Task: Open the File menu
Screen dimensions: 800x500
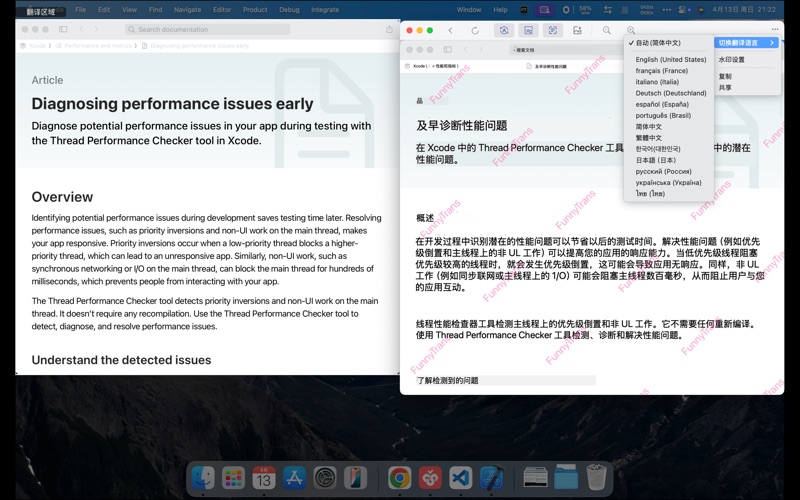Action: [81, 10]
